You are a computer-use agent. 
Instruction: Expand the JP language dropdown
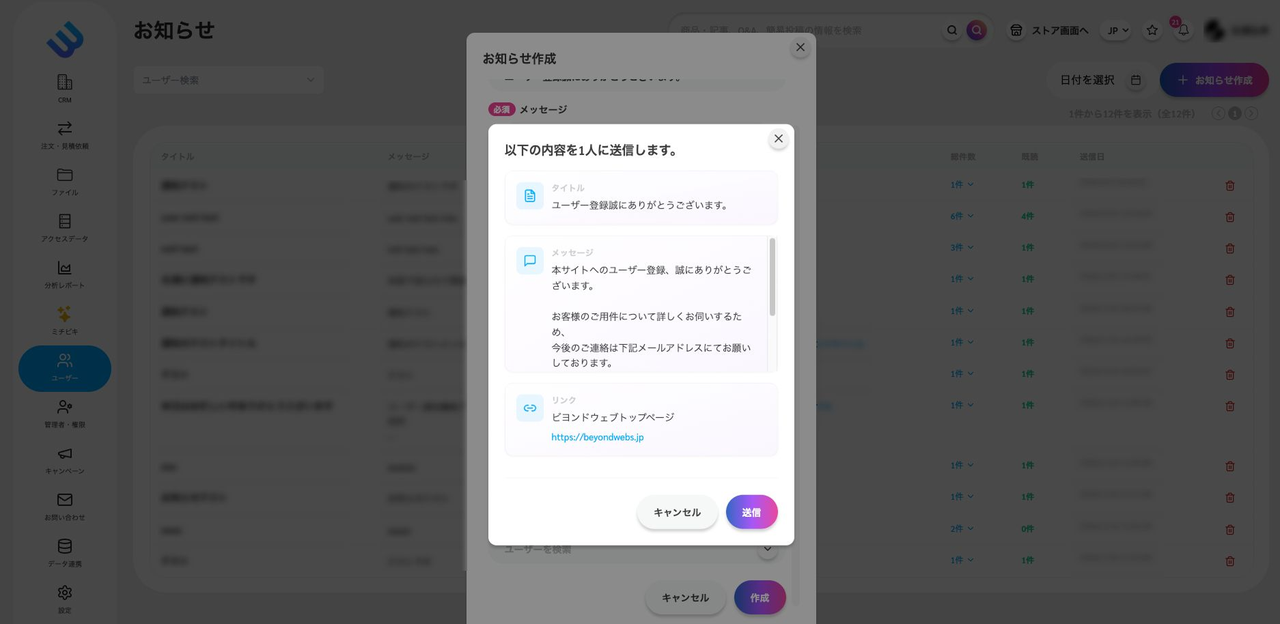[1116, 30]
